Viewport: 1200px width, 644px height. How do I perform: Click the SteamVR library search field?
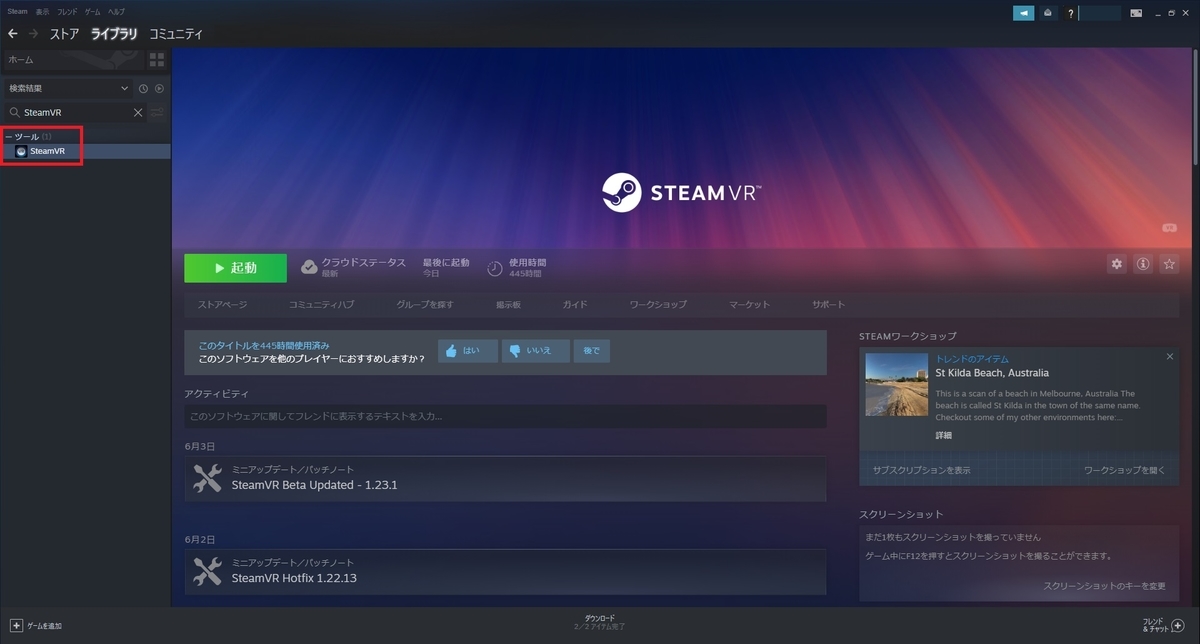(x=76, y=112)
